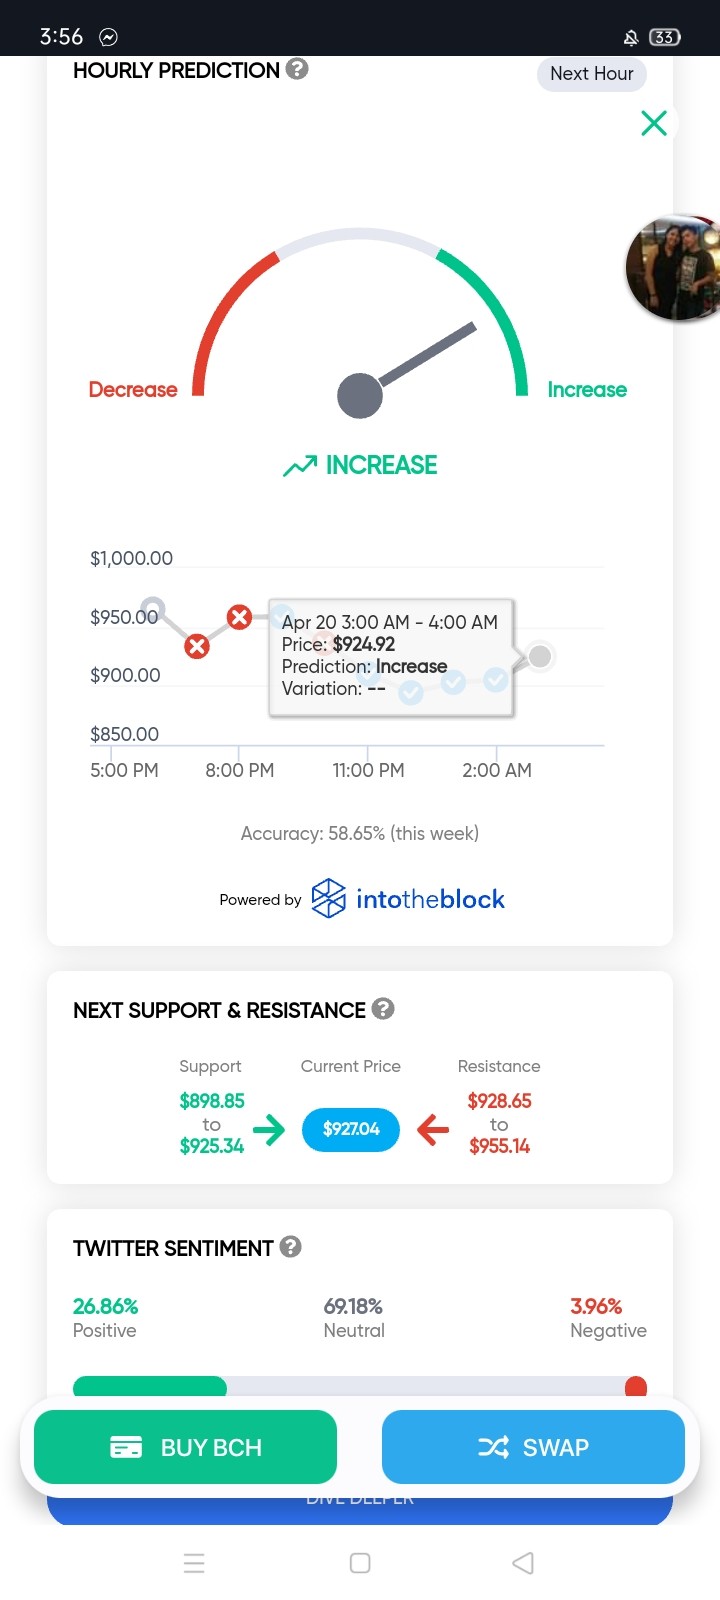Screen dimensions: 720x1600
Task: Open the Hourly Prediction help icon
Action: (297, 69)
